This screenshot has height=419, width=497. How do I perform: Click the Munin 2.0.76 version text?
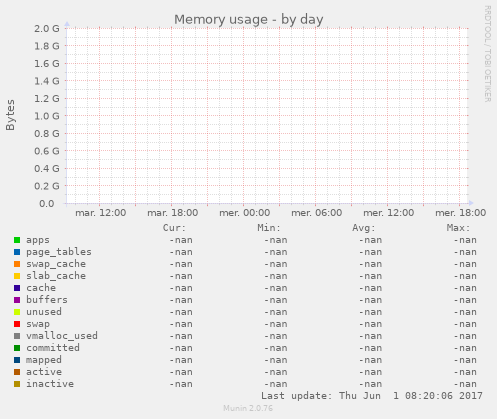(x=248, y=408)
